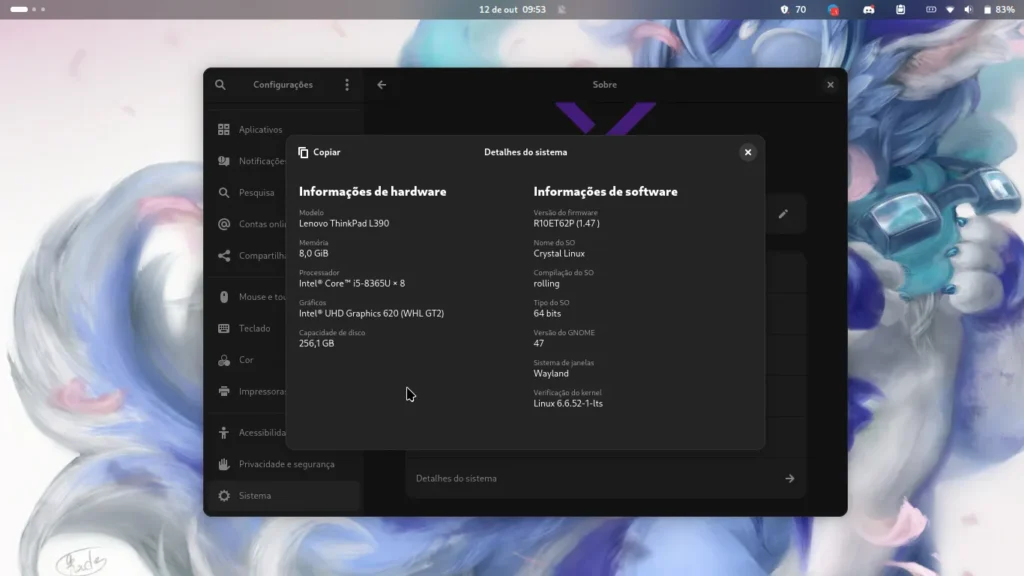Click the Impressoras printer icon

tap(224, 391)
